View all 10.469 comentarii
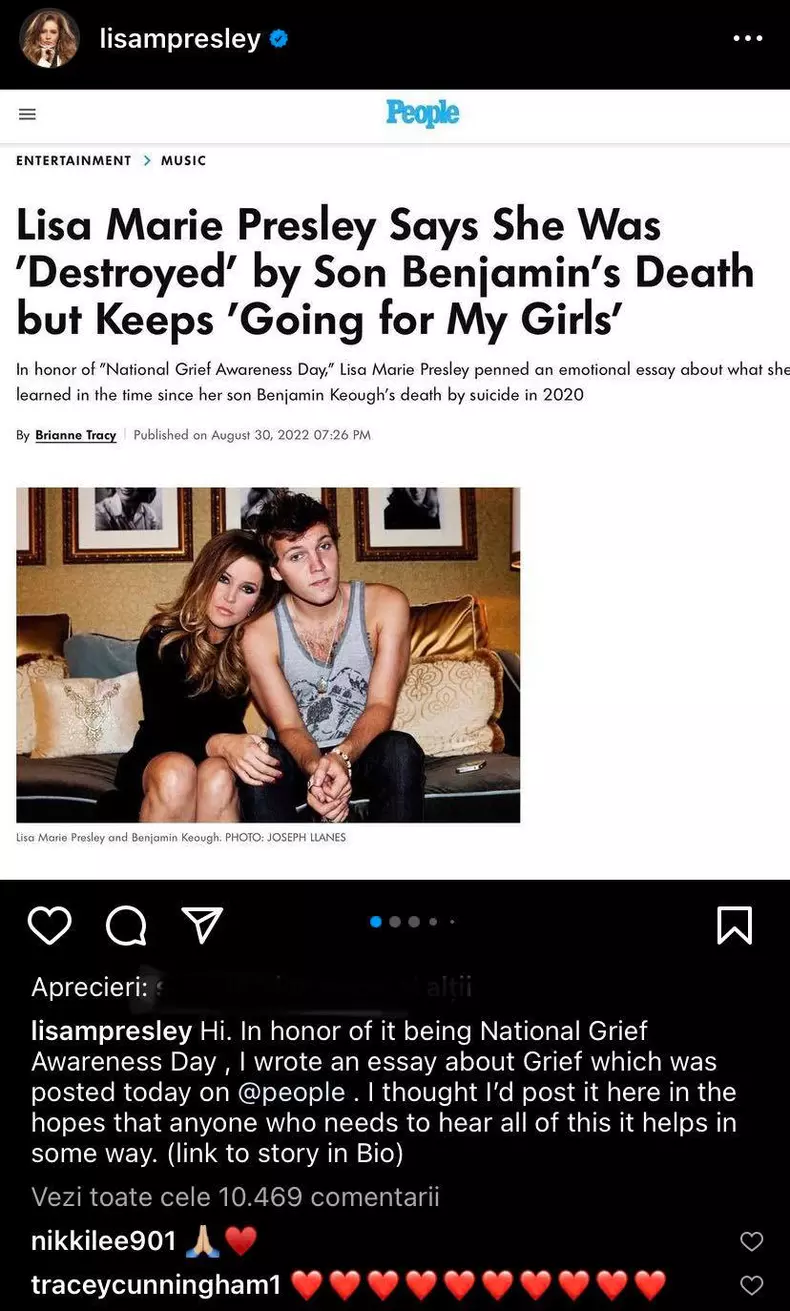The height and width of the screenshot is (1311, 790). point(235,1197)
